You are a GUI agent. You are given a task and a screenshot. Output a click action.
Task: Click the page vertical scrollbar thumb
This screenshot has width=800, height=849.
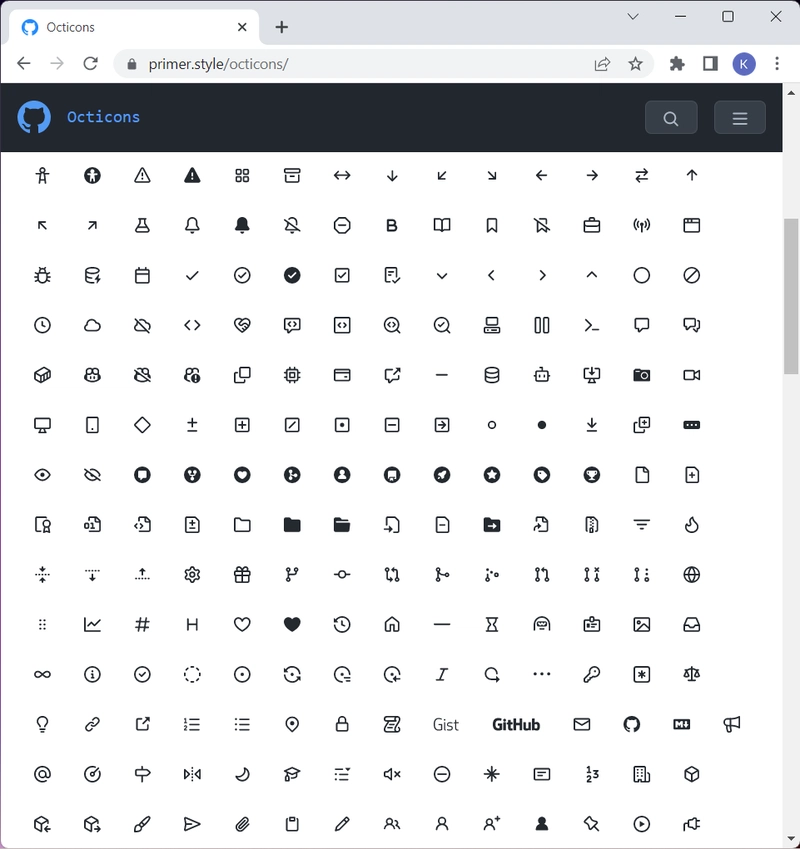click(x=791, y=296)
